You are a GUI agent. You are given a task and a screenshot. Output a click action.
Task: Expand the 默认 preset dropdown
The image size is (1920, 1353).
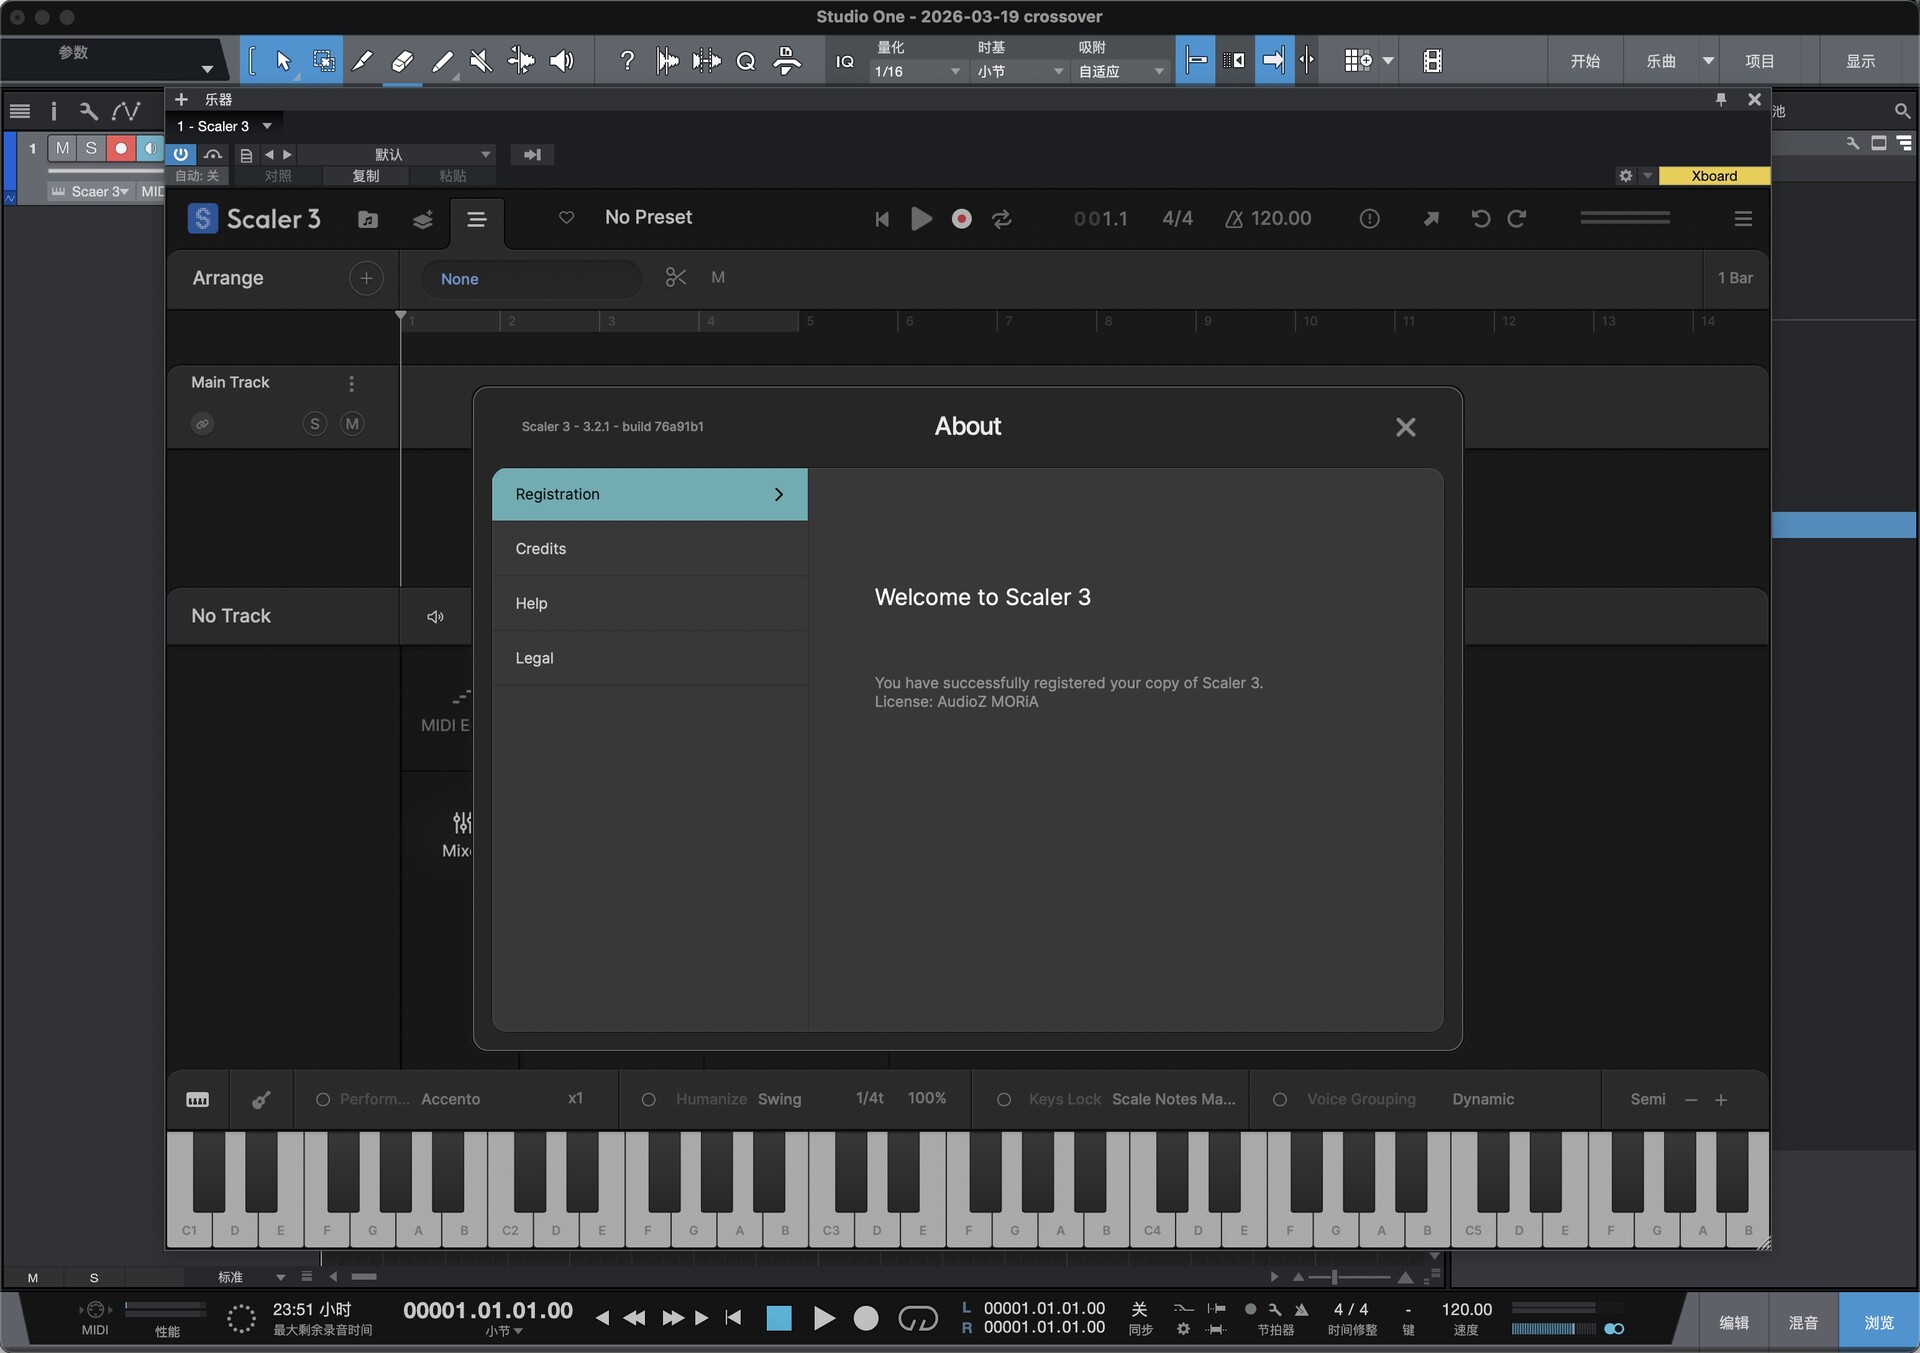(x=400, y=154)
